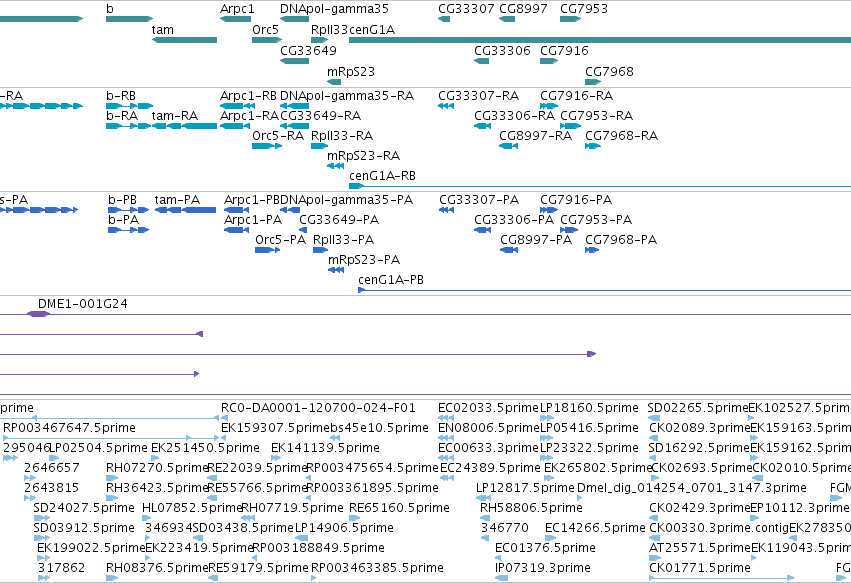Viewport: 851px width, 583px height.
Task: Click the DNApol-gamma35-RA transcript
Action: pos(295,106)
